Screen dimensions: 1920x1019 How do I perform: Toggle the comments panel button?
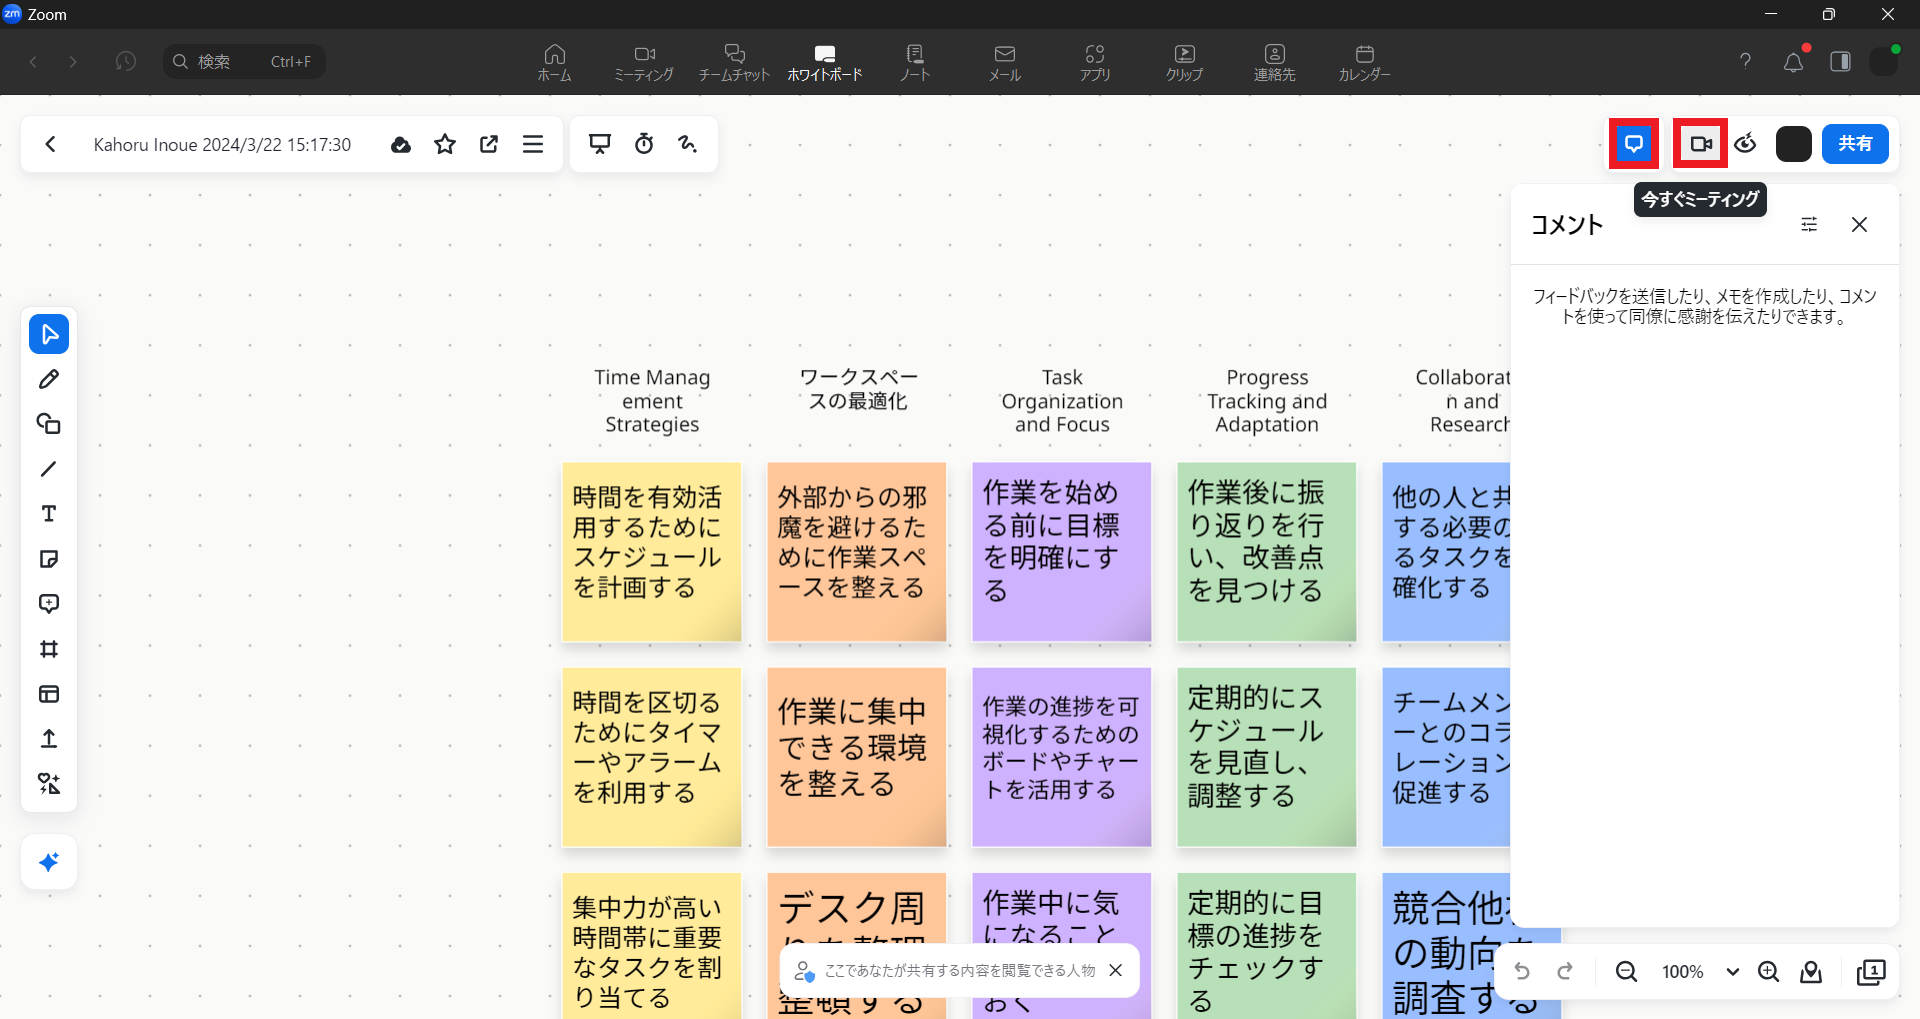pos(1633,144)
